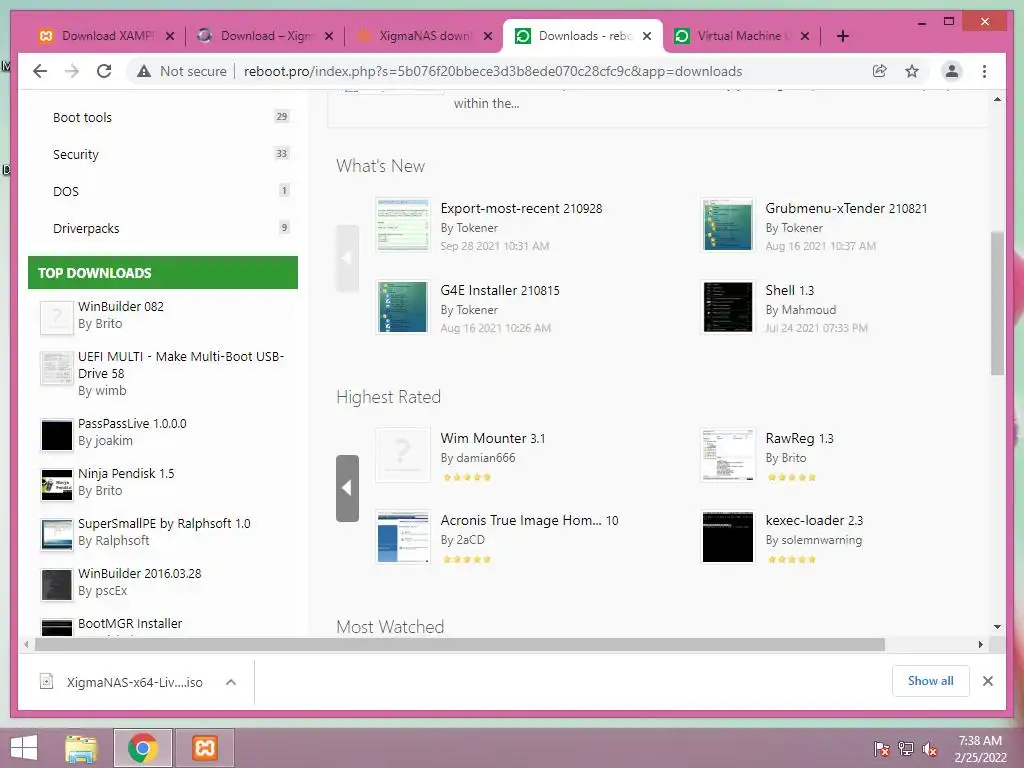Click the Shell 1.3 thumbnail

[x=728, y=307]
